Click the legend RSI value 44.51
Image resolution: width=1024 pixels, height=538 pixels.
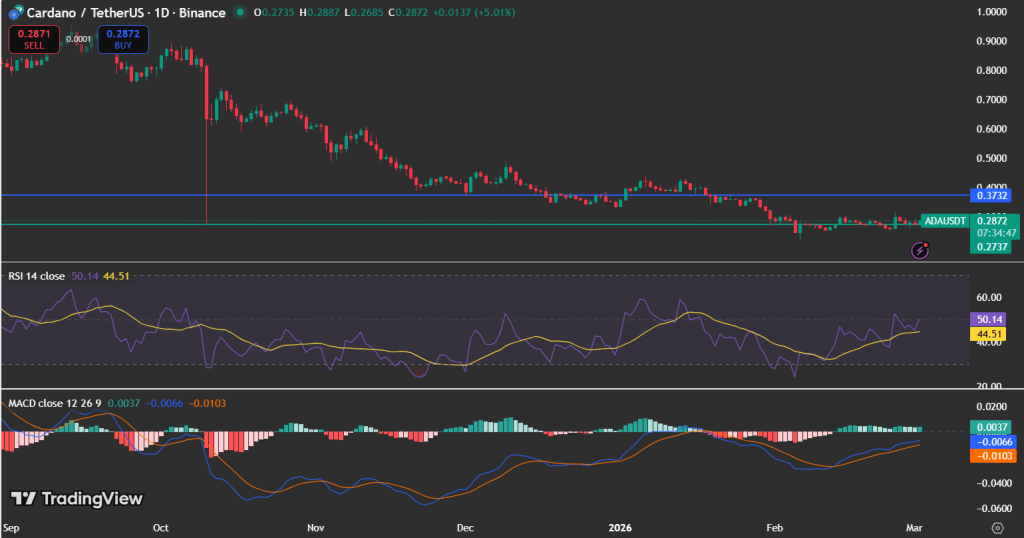[x=116, y=276]
